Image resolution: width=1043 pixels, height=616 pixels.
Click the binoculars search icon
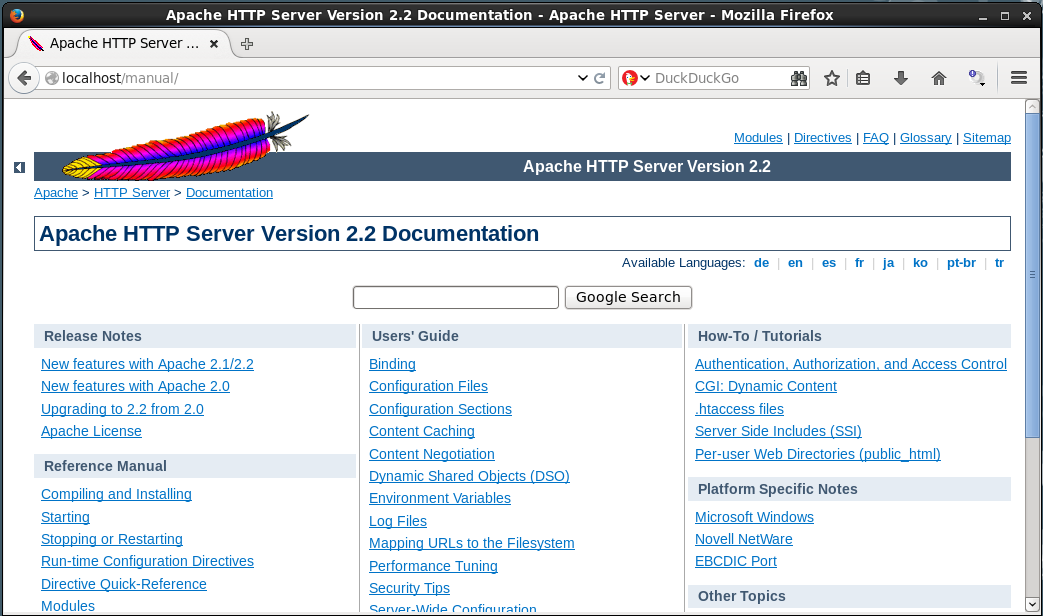click(798, 78)
